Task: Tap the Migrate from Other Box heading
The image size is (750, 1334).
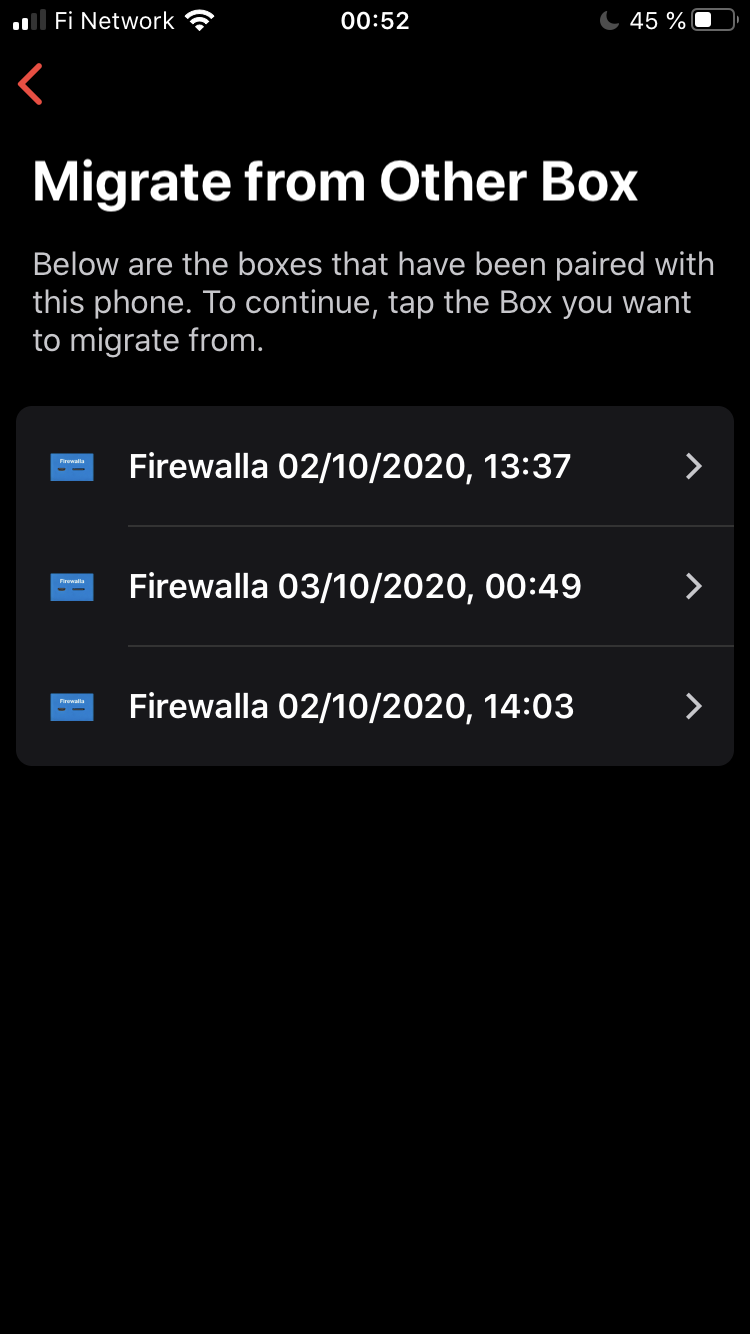Action: pos(335,182)
